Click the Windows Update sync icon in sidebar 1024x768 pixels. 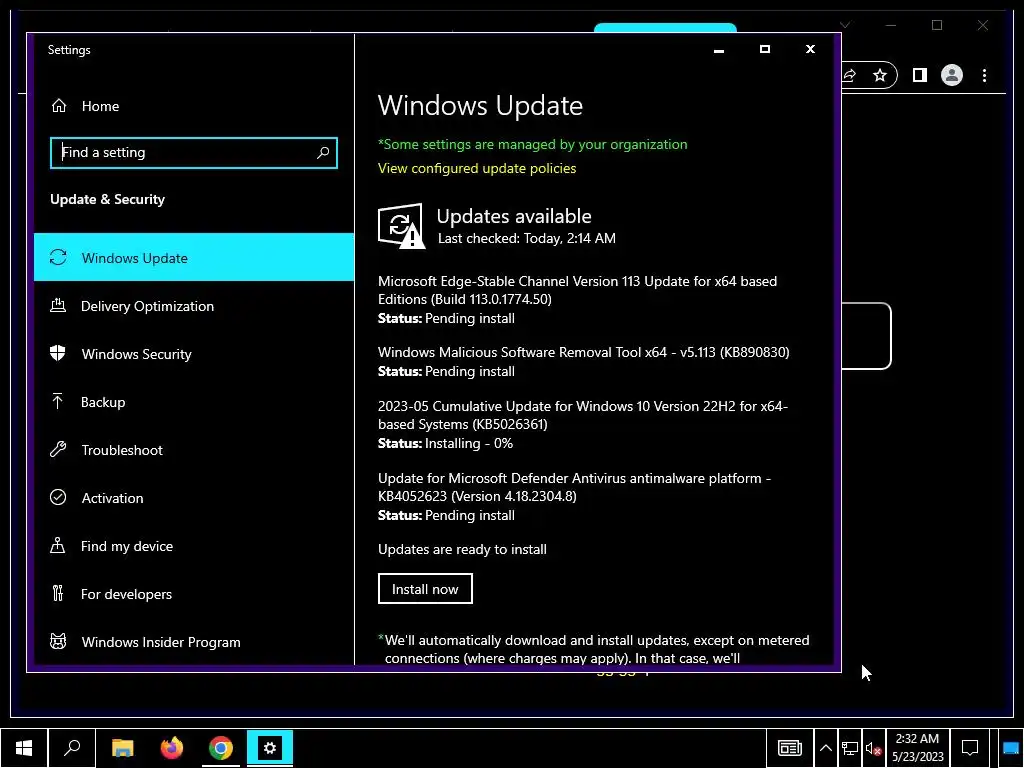click(x=58, y=257)
